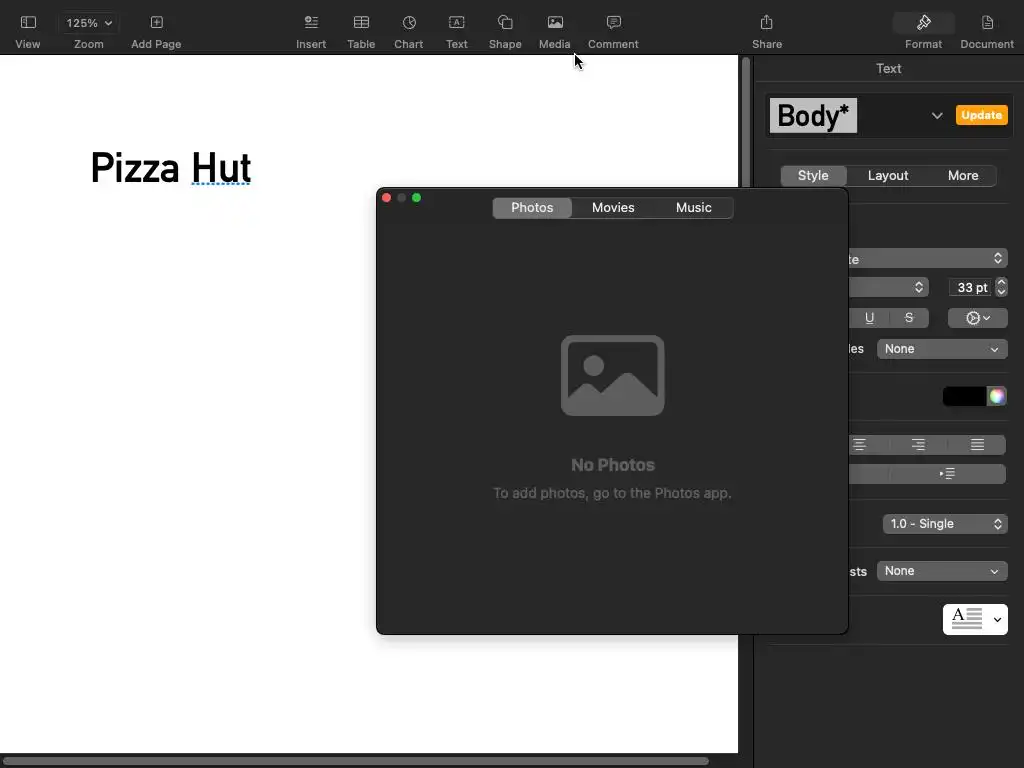Open the Character Styles None dropdown
The height and width of the screenshot is (768, 1024).
click(942, 349)
